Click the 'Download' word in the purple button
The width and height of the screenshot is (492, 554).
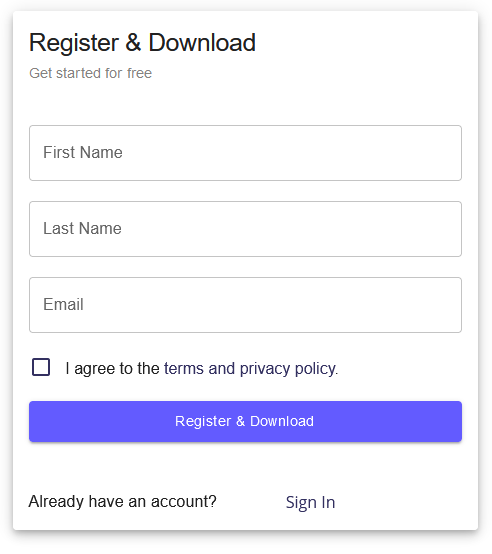282,421
